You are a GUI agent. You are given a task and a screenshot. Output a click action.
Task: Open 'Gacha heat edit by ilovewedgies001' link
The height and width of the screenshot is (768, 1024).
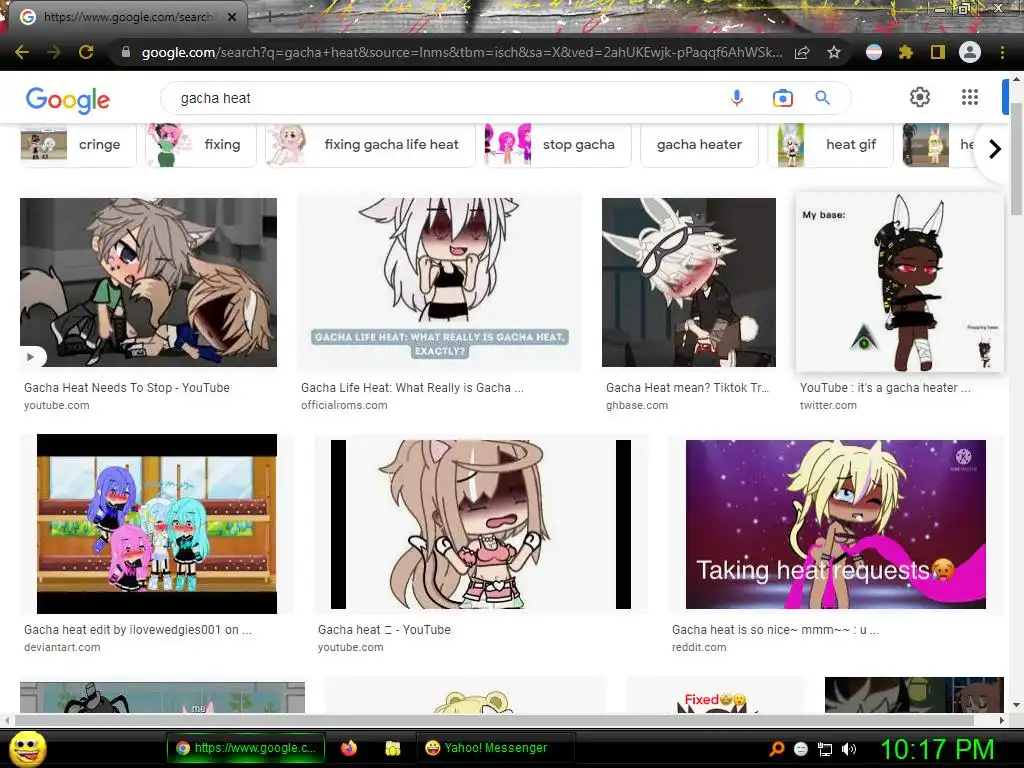click(138, 630)
